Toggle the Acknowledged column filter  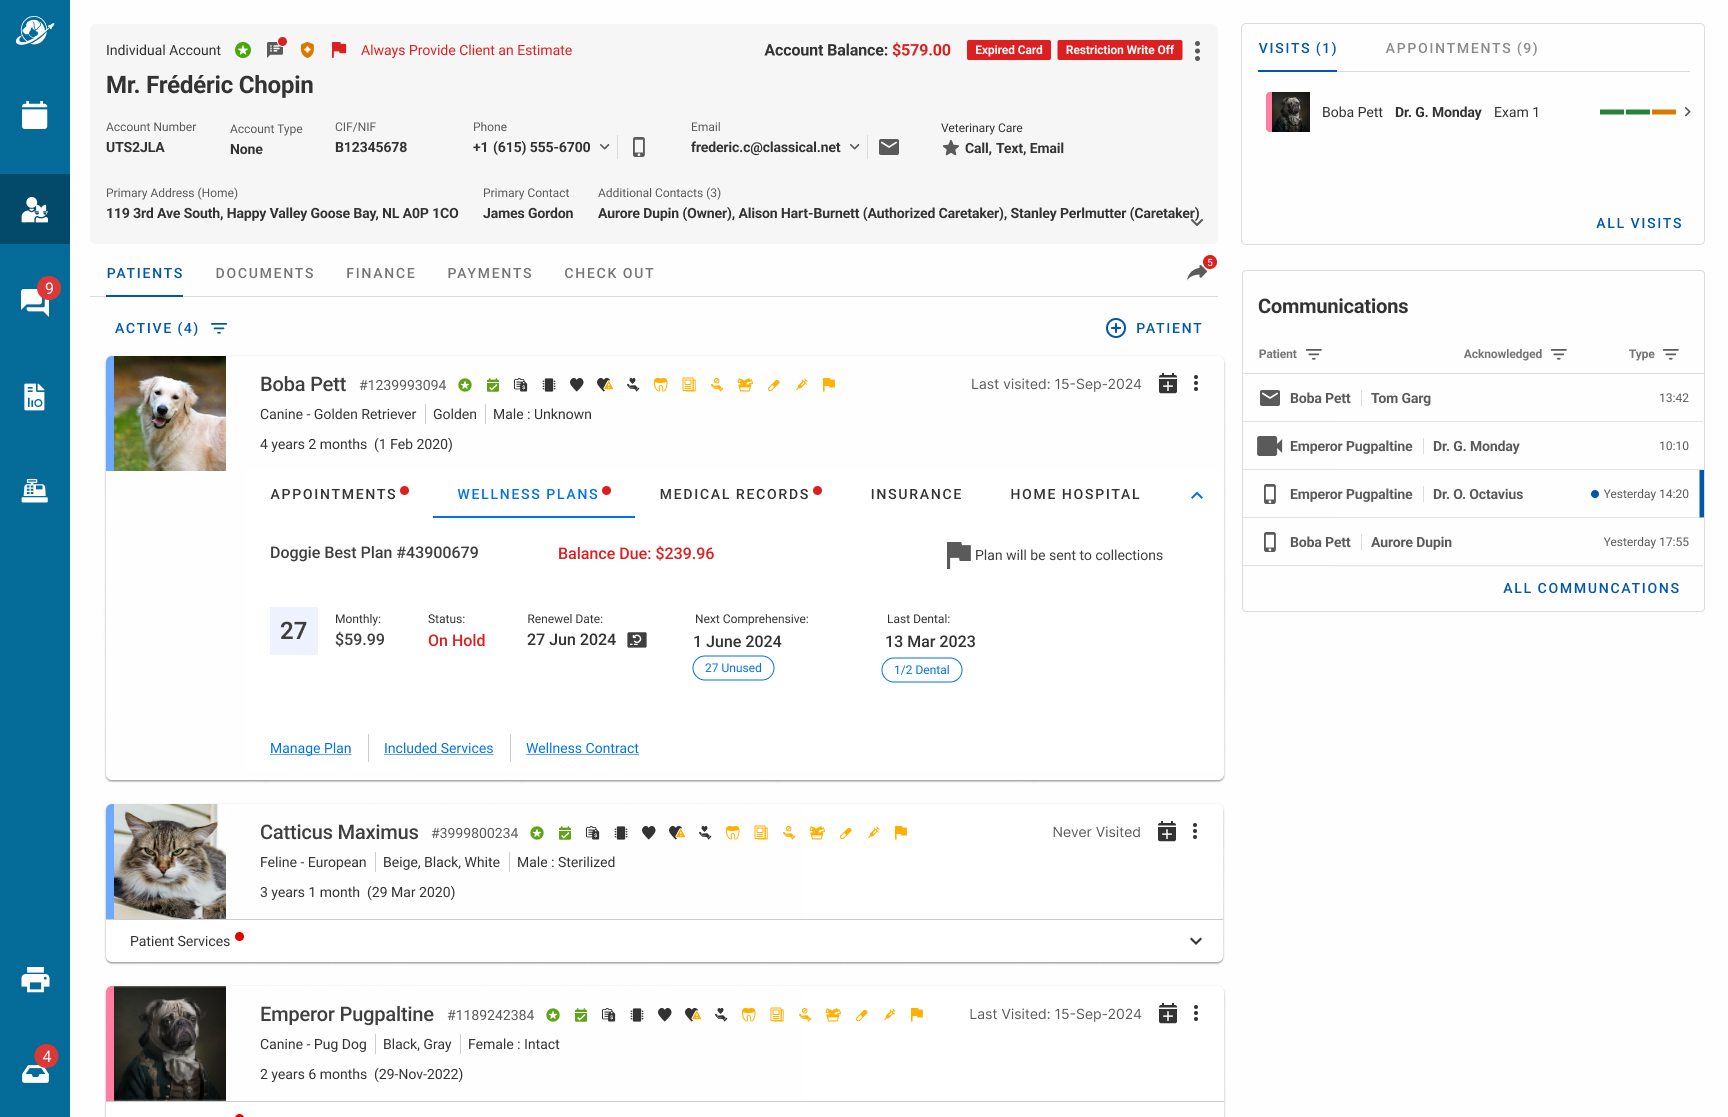pos(1558,354)
